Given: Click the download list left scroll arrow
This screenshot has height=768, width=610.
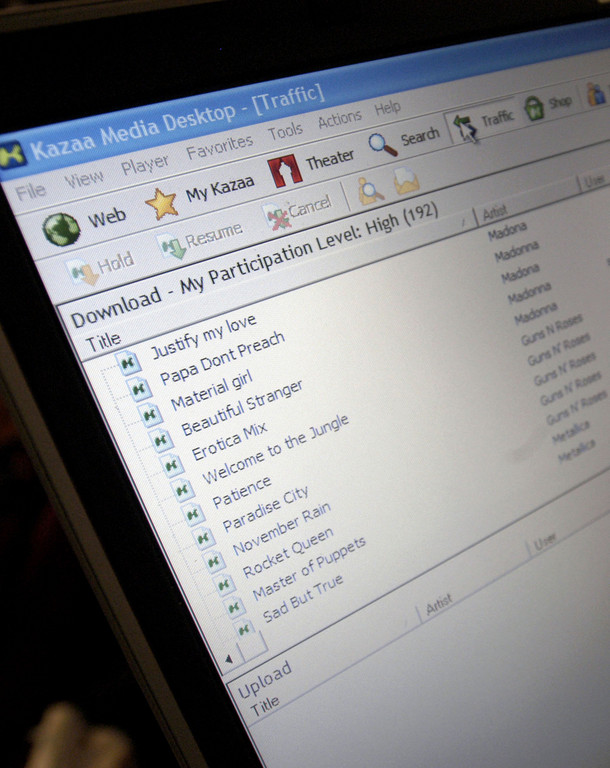Looking at the screenshot, I should coord(229,659).
